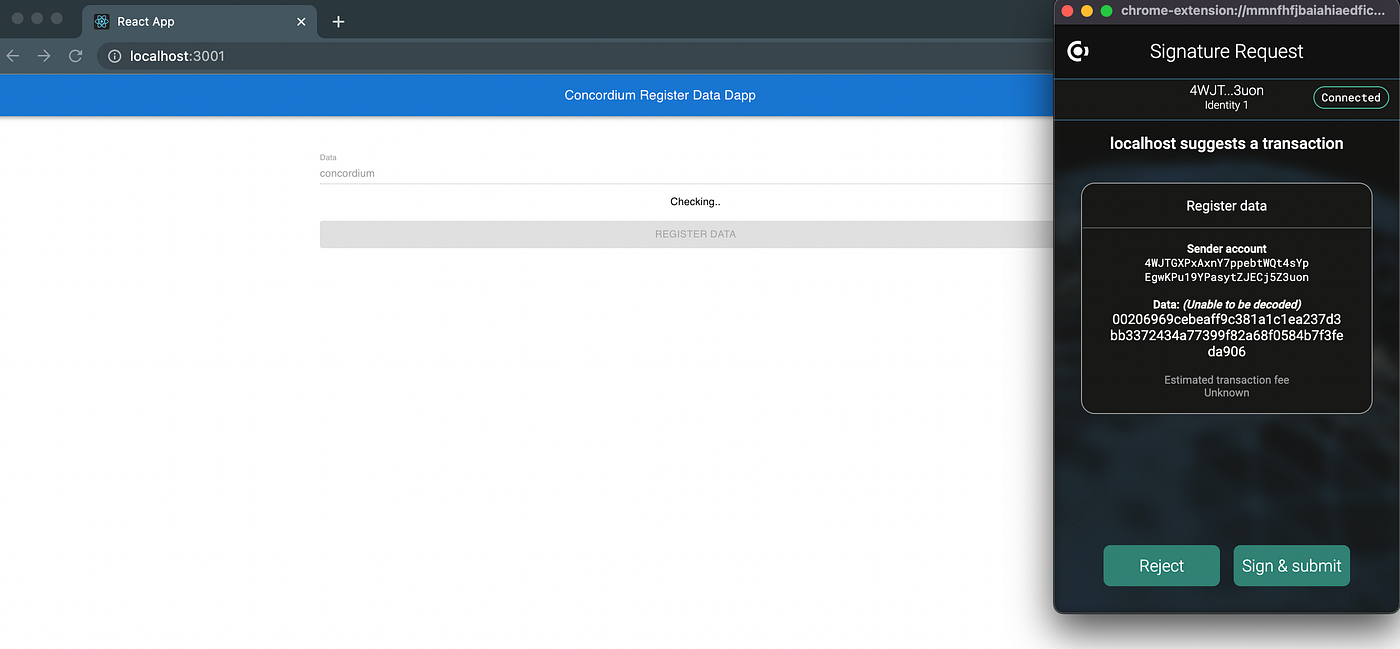Select the React App tab
This screenshot has width=1400, height=649.
200,21
